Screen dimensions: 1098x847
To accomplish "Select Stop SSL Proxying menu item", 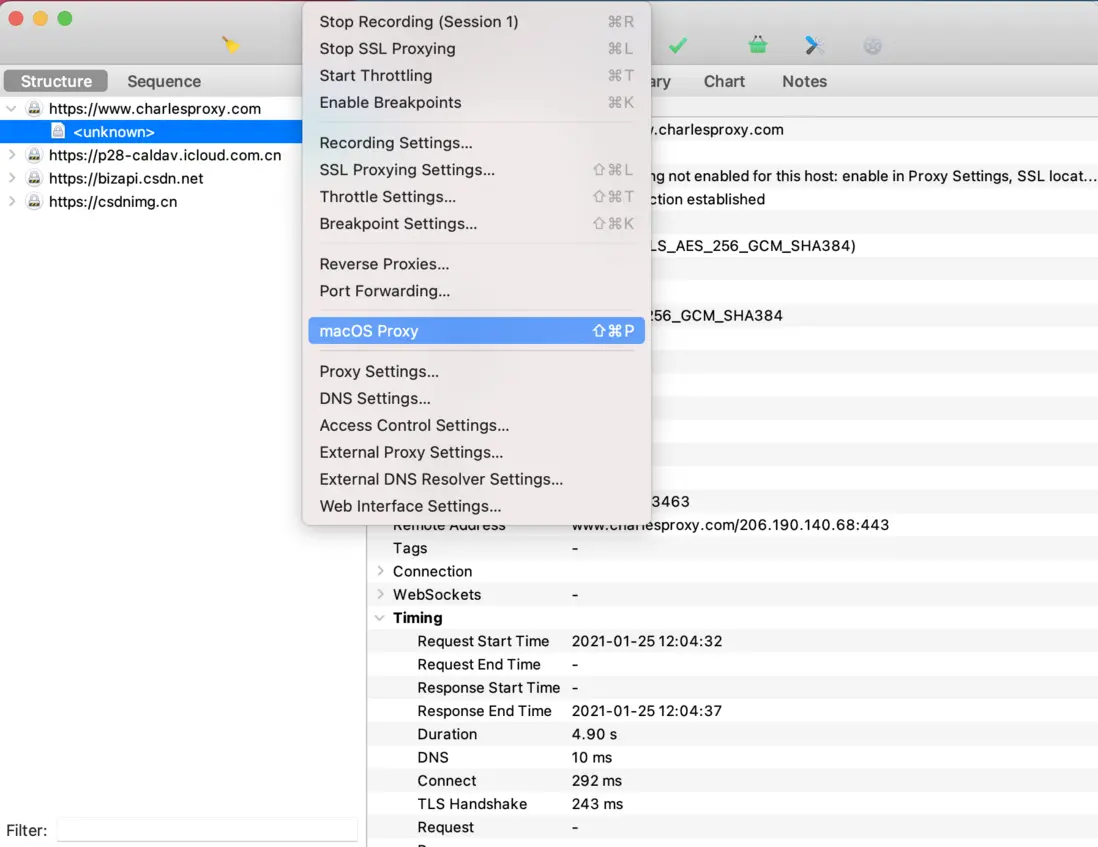I will click(x=476, y=49).
